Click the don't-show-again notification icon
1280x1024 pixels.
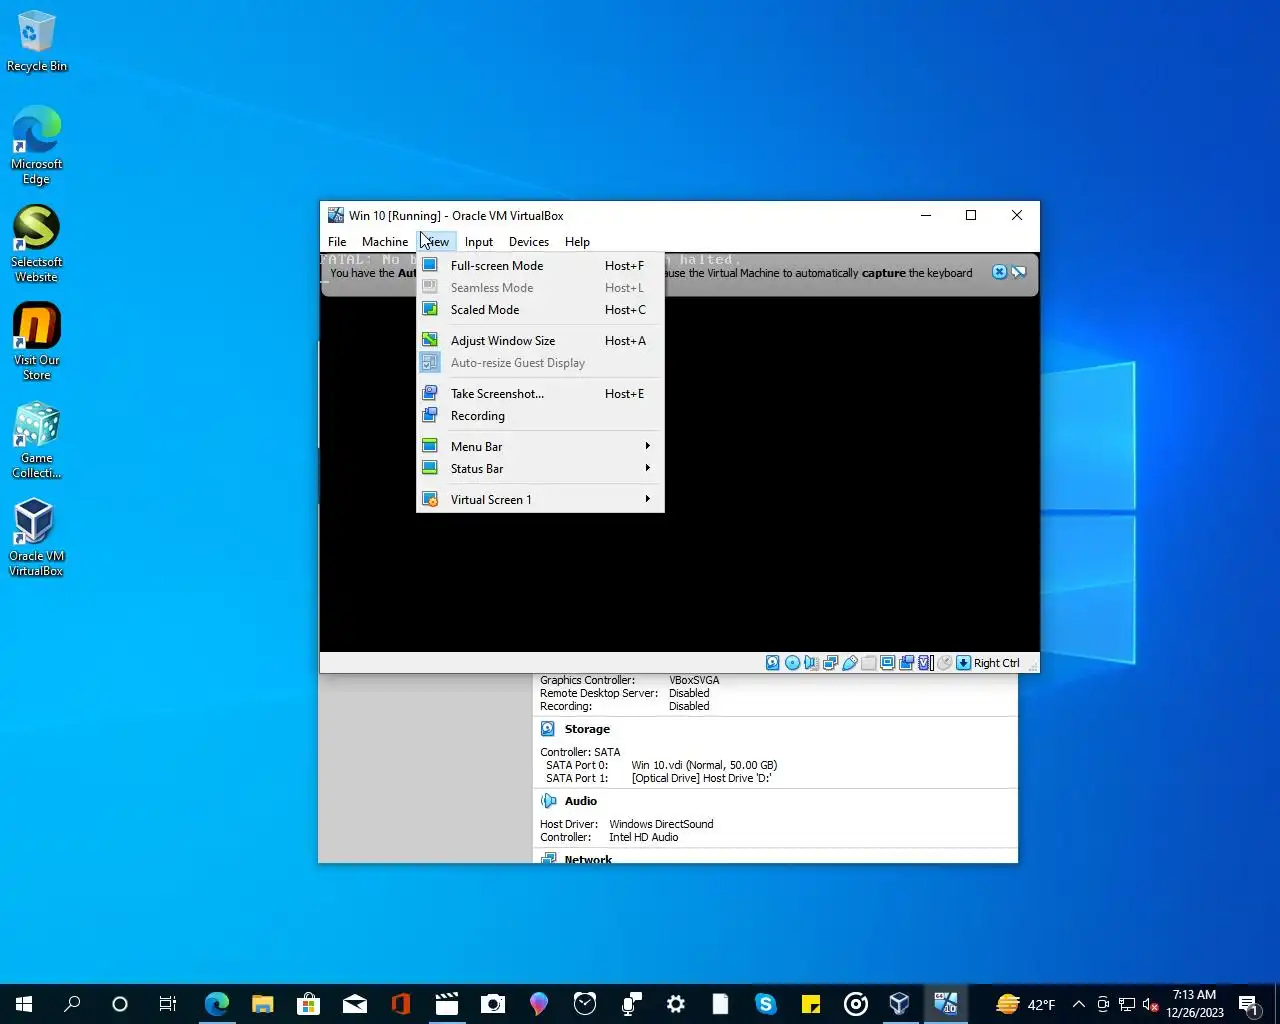click(1018, 272)
